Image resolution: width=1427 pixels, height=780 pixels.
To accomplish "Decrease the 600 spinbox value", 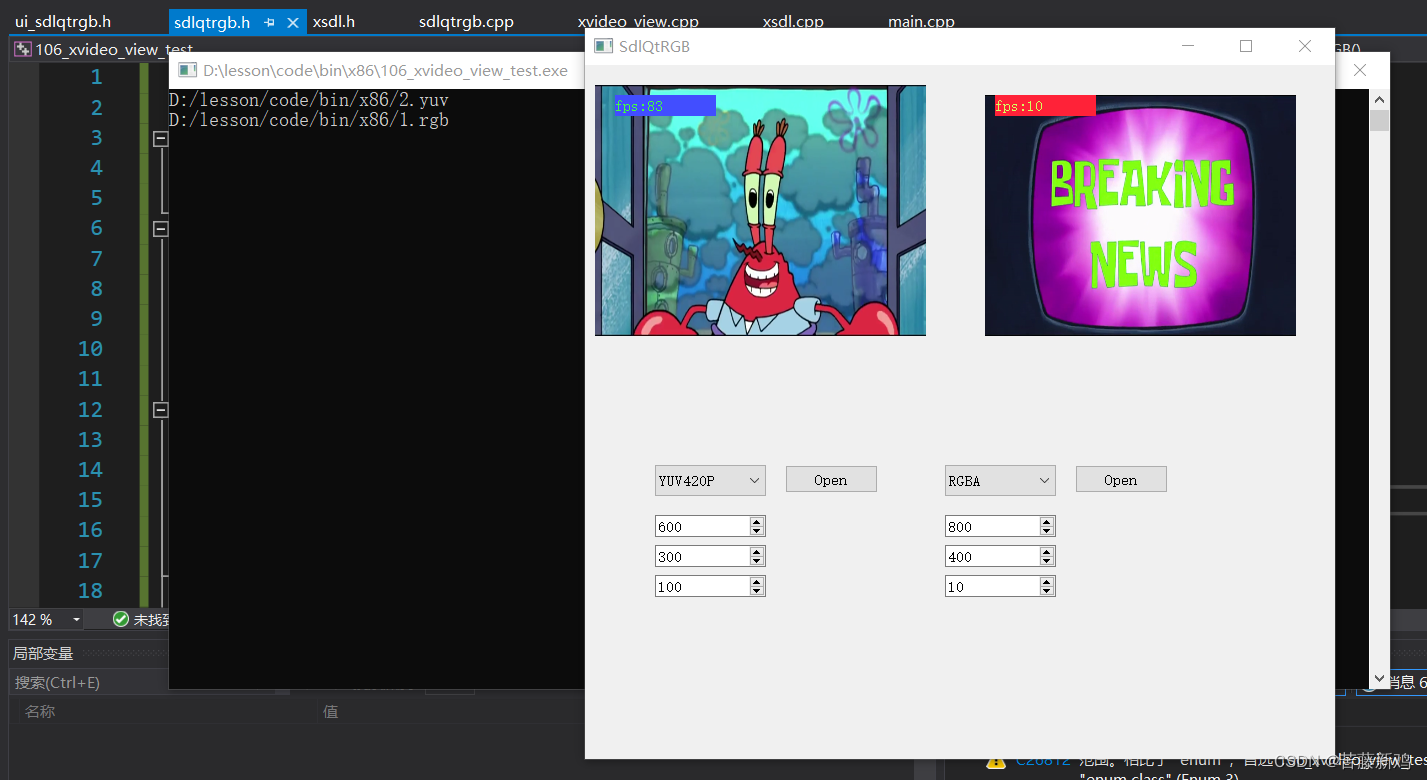I will pyautogui.click(x=757, y=531).
